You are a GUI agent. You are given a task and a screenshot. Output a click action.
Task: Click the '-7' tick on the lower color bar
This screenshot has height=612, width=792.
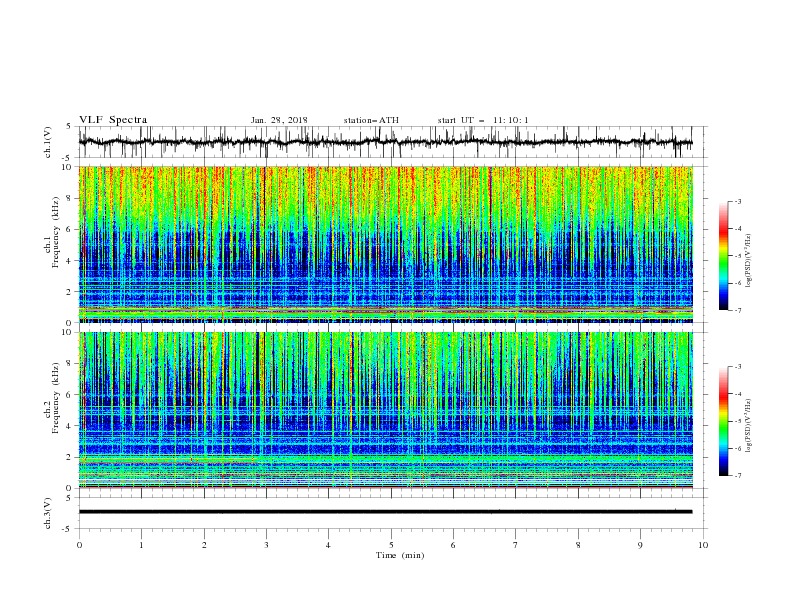737,476
